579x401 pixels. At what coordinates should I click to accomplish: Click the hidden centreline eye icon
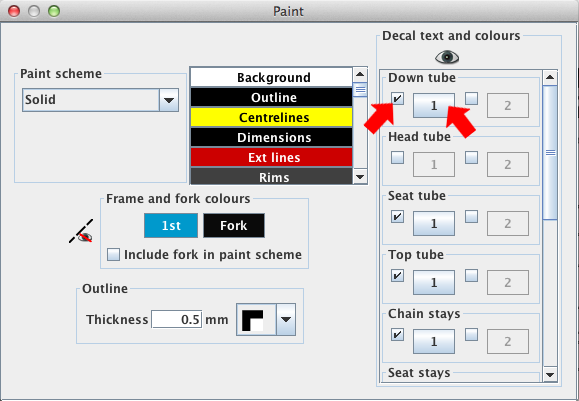[x=81, y=232]
